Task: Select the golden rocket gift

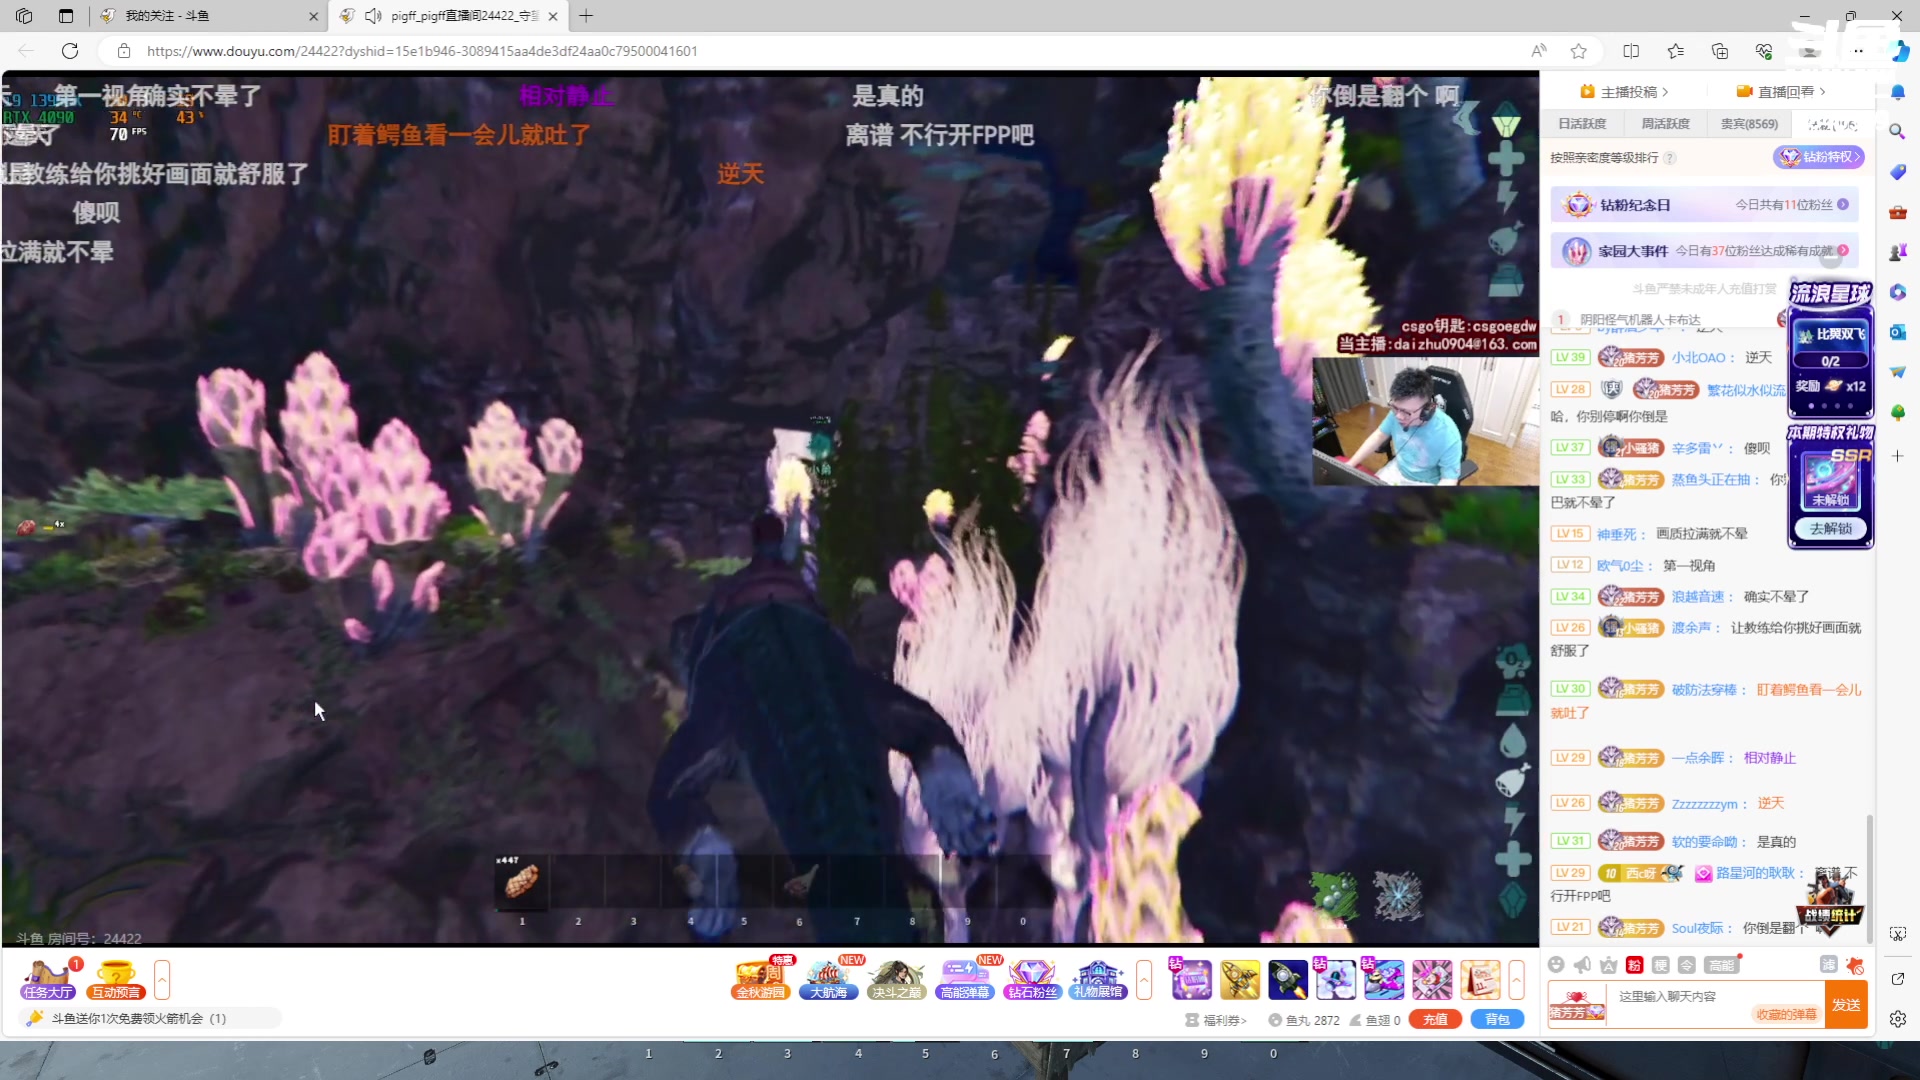Action: tap(1240, 980)
